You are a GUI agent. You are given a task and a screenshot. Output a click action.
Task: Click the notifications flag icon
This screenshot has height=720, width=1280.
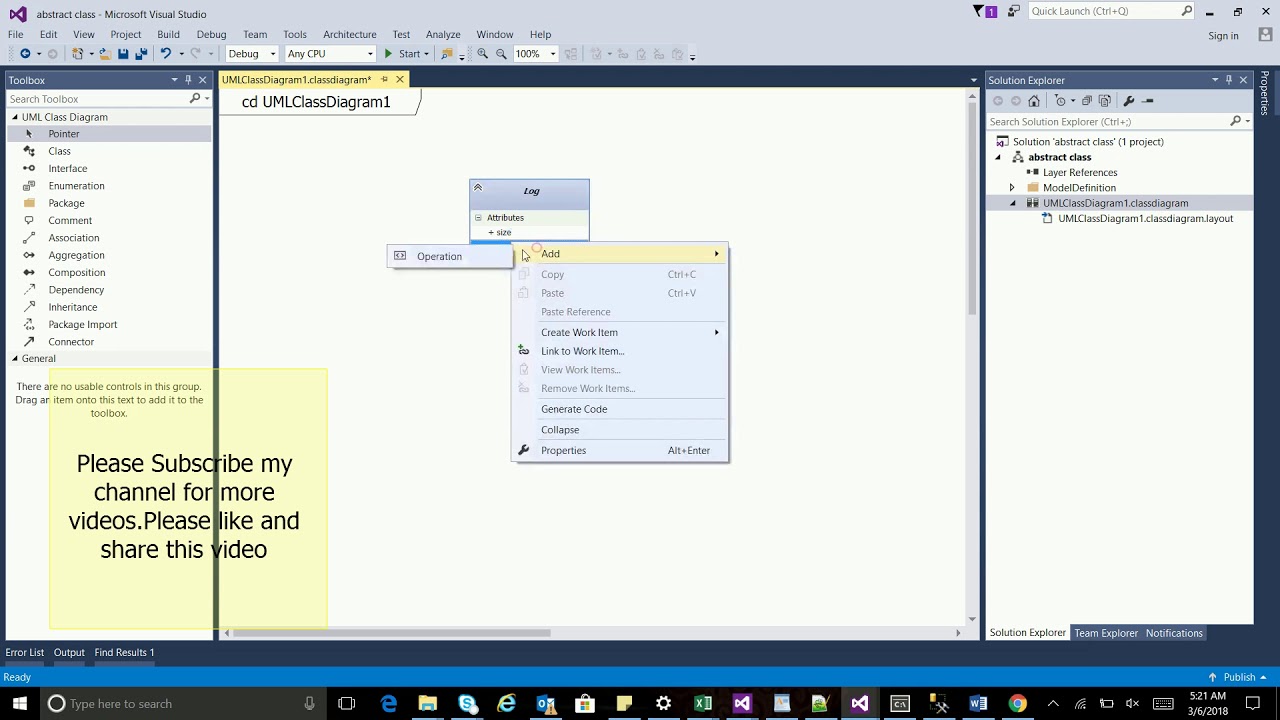(983, 11)
